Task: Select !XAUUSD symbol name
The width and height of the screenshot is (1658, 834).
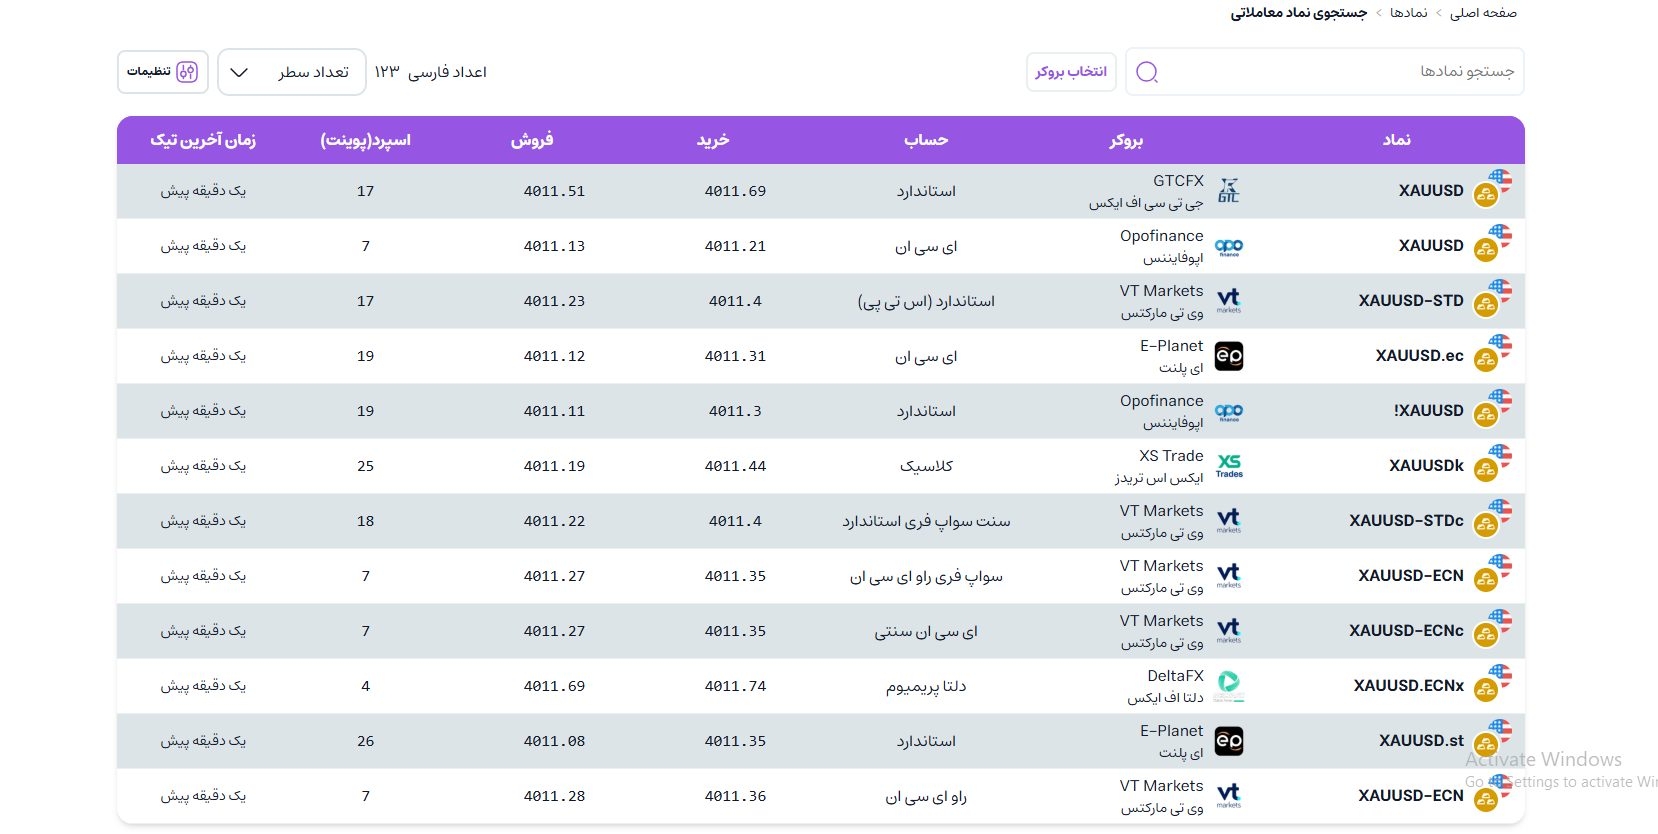Action: (1428, 411)
